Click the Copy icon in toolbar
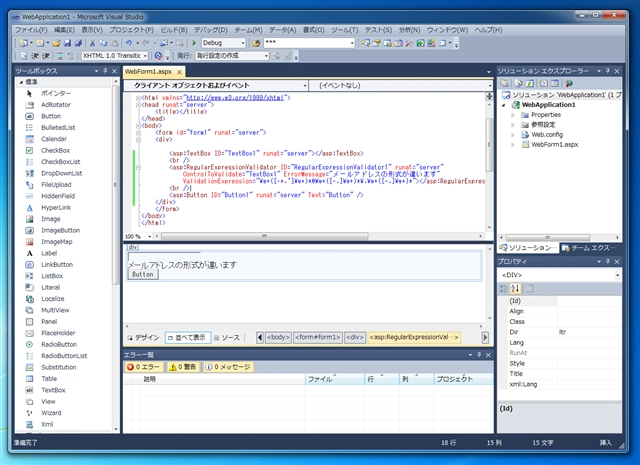640x465 pixels. click(x=103, y=43)
